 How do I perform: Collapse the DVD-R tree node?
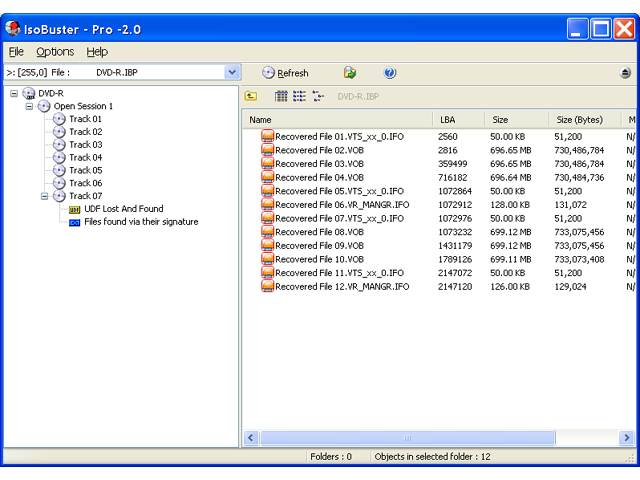(x=14, y=93)
